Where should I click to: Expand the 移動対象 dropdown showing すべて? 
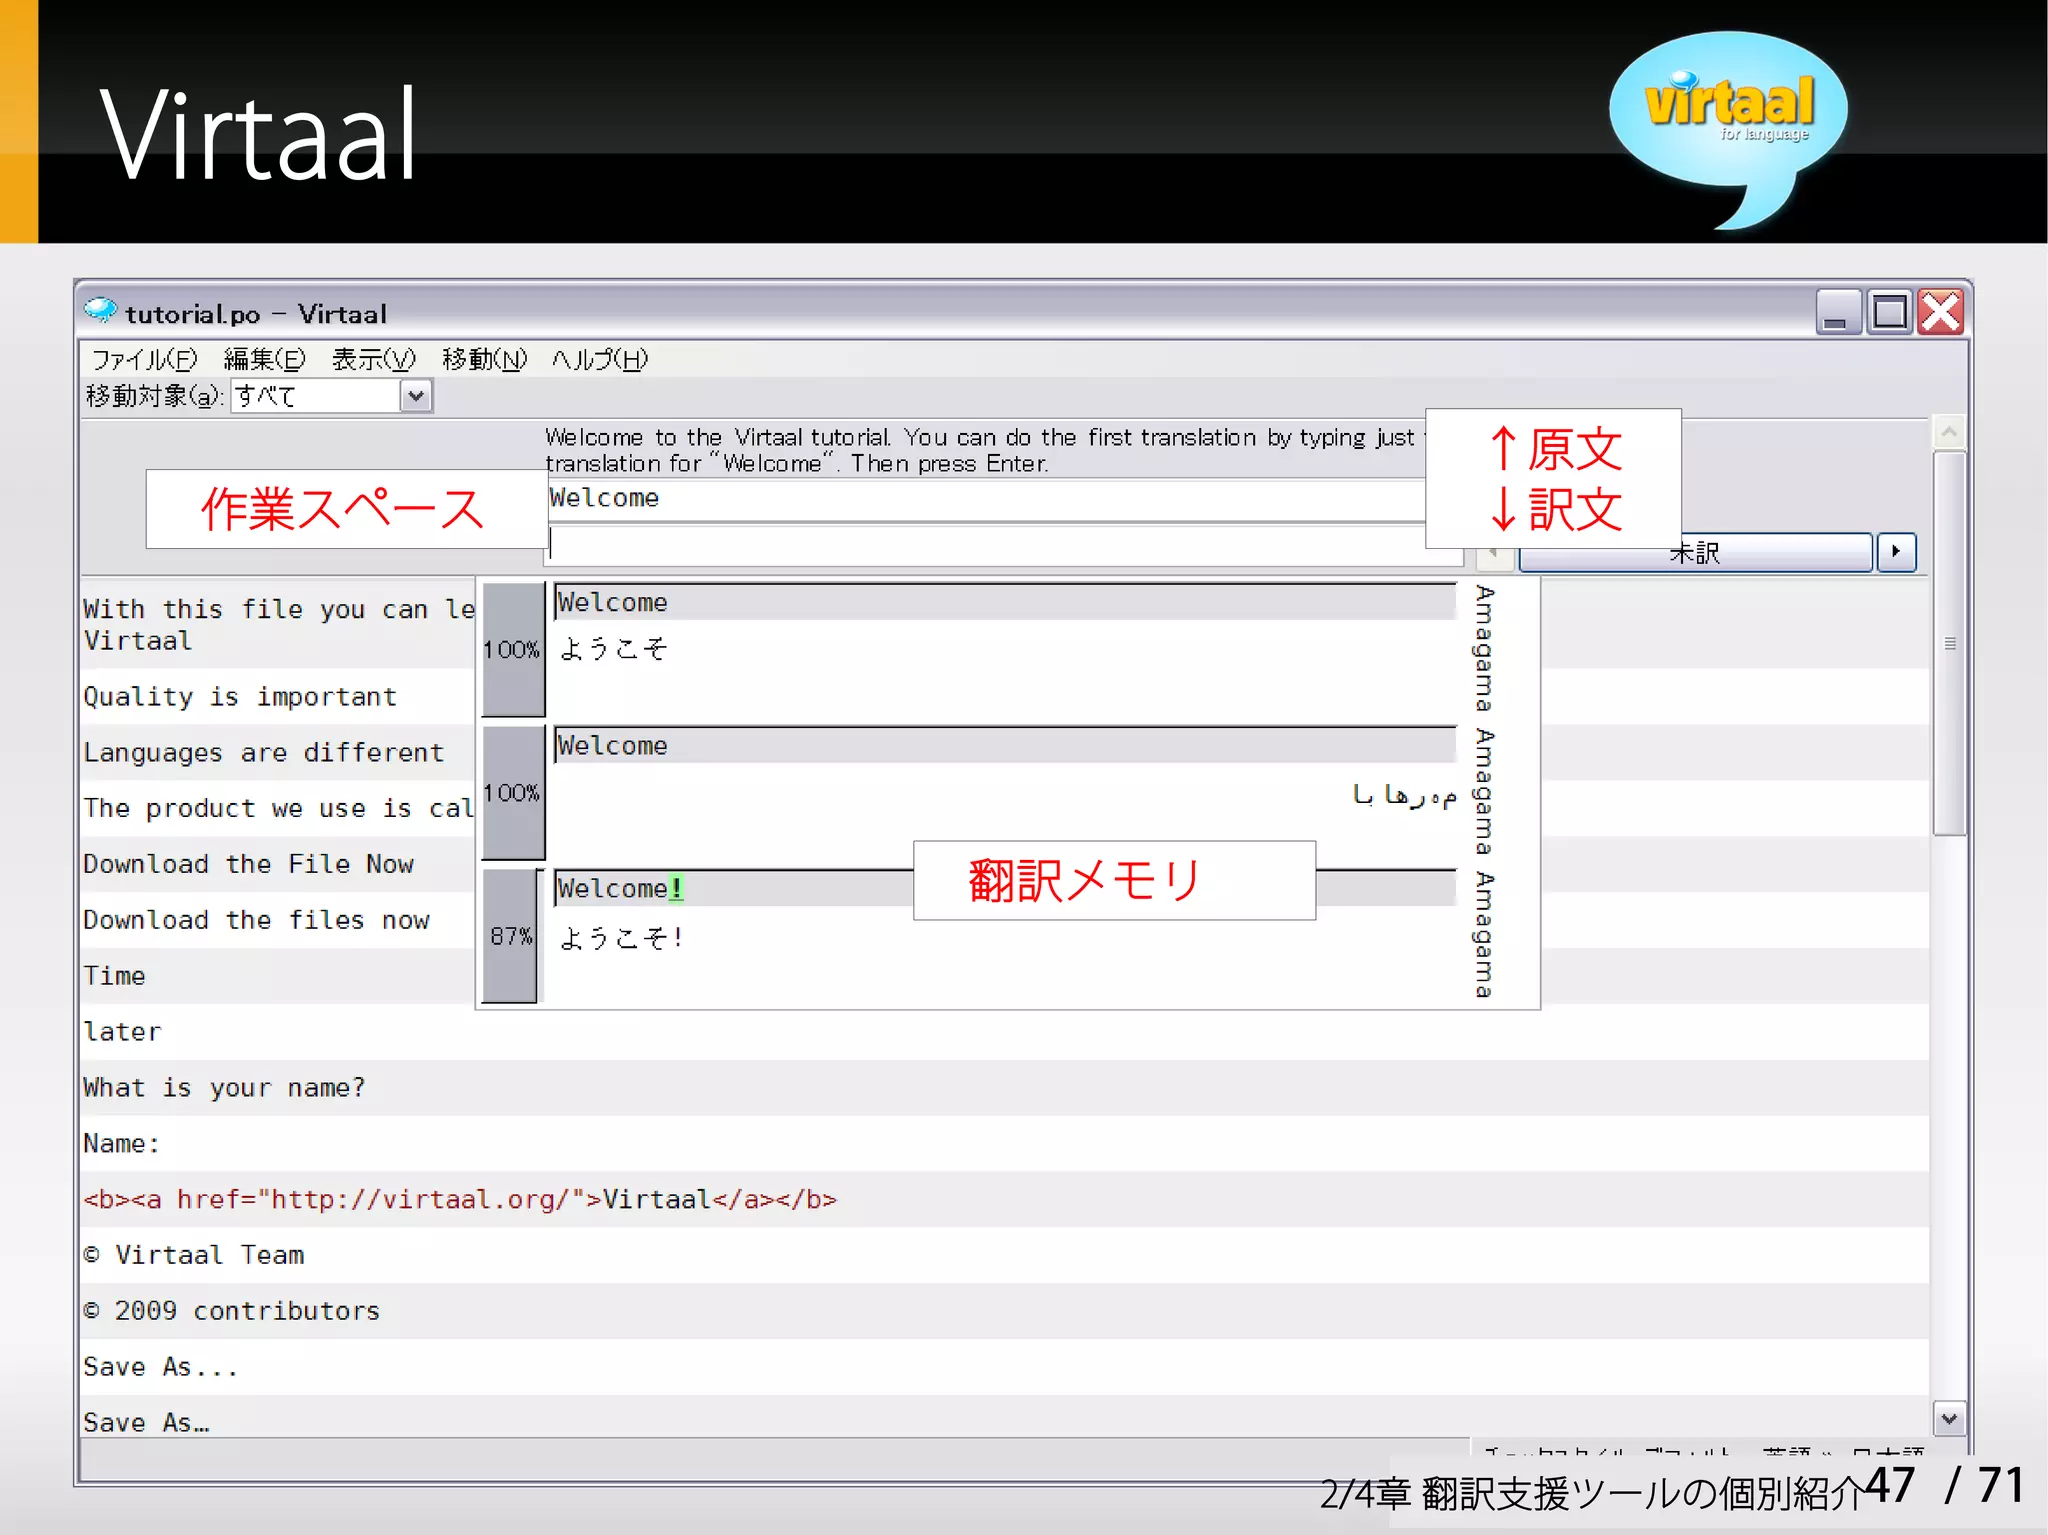coord(416,396)
